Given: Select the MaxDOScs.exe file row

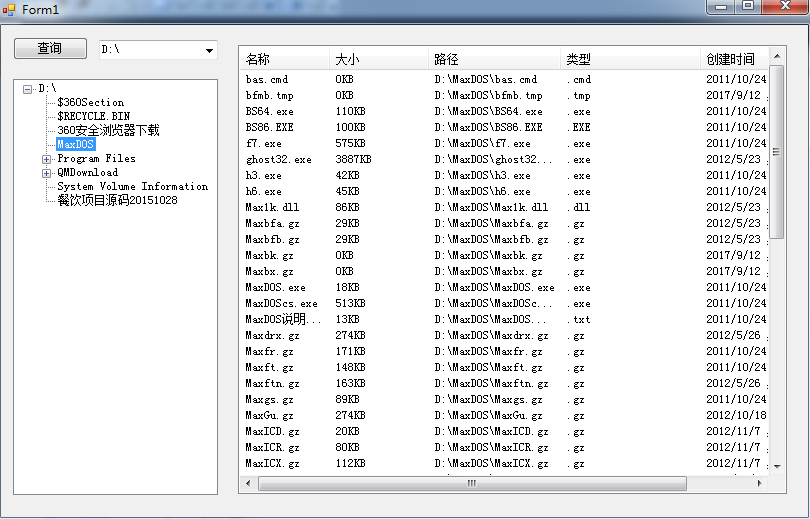Looking at the screenshot, I should [504, 304].
